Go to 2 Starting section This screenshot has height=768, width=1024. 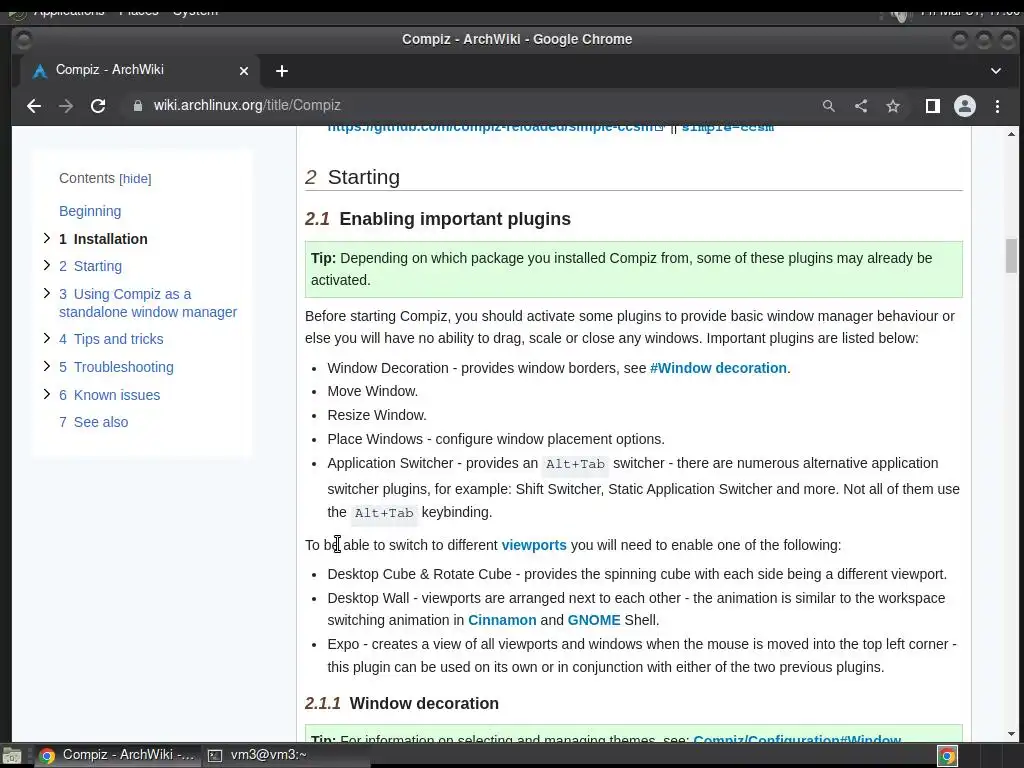pos(90,266)
